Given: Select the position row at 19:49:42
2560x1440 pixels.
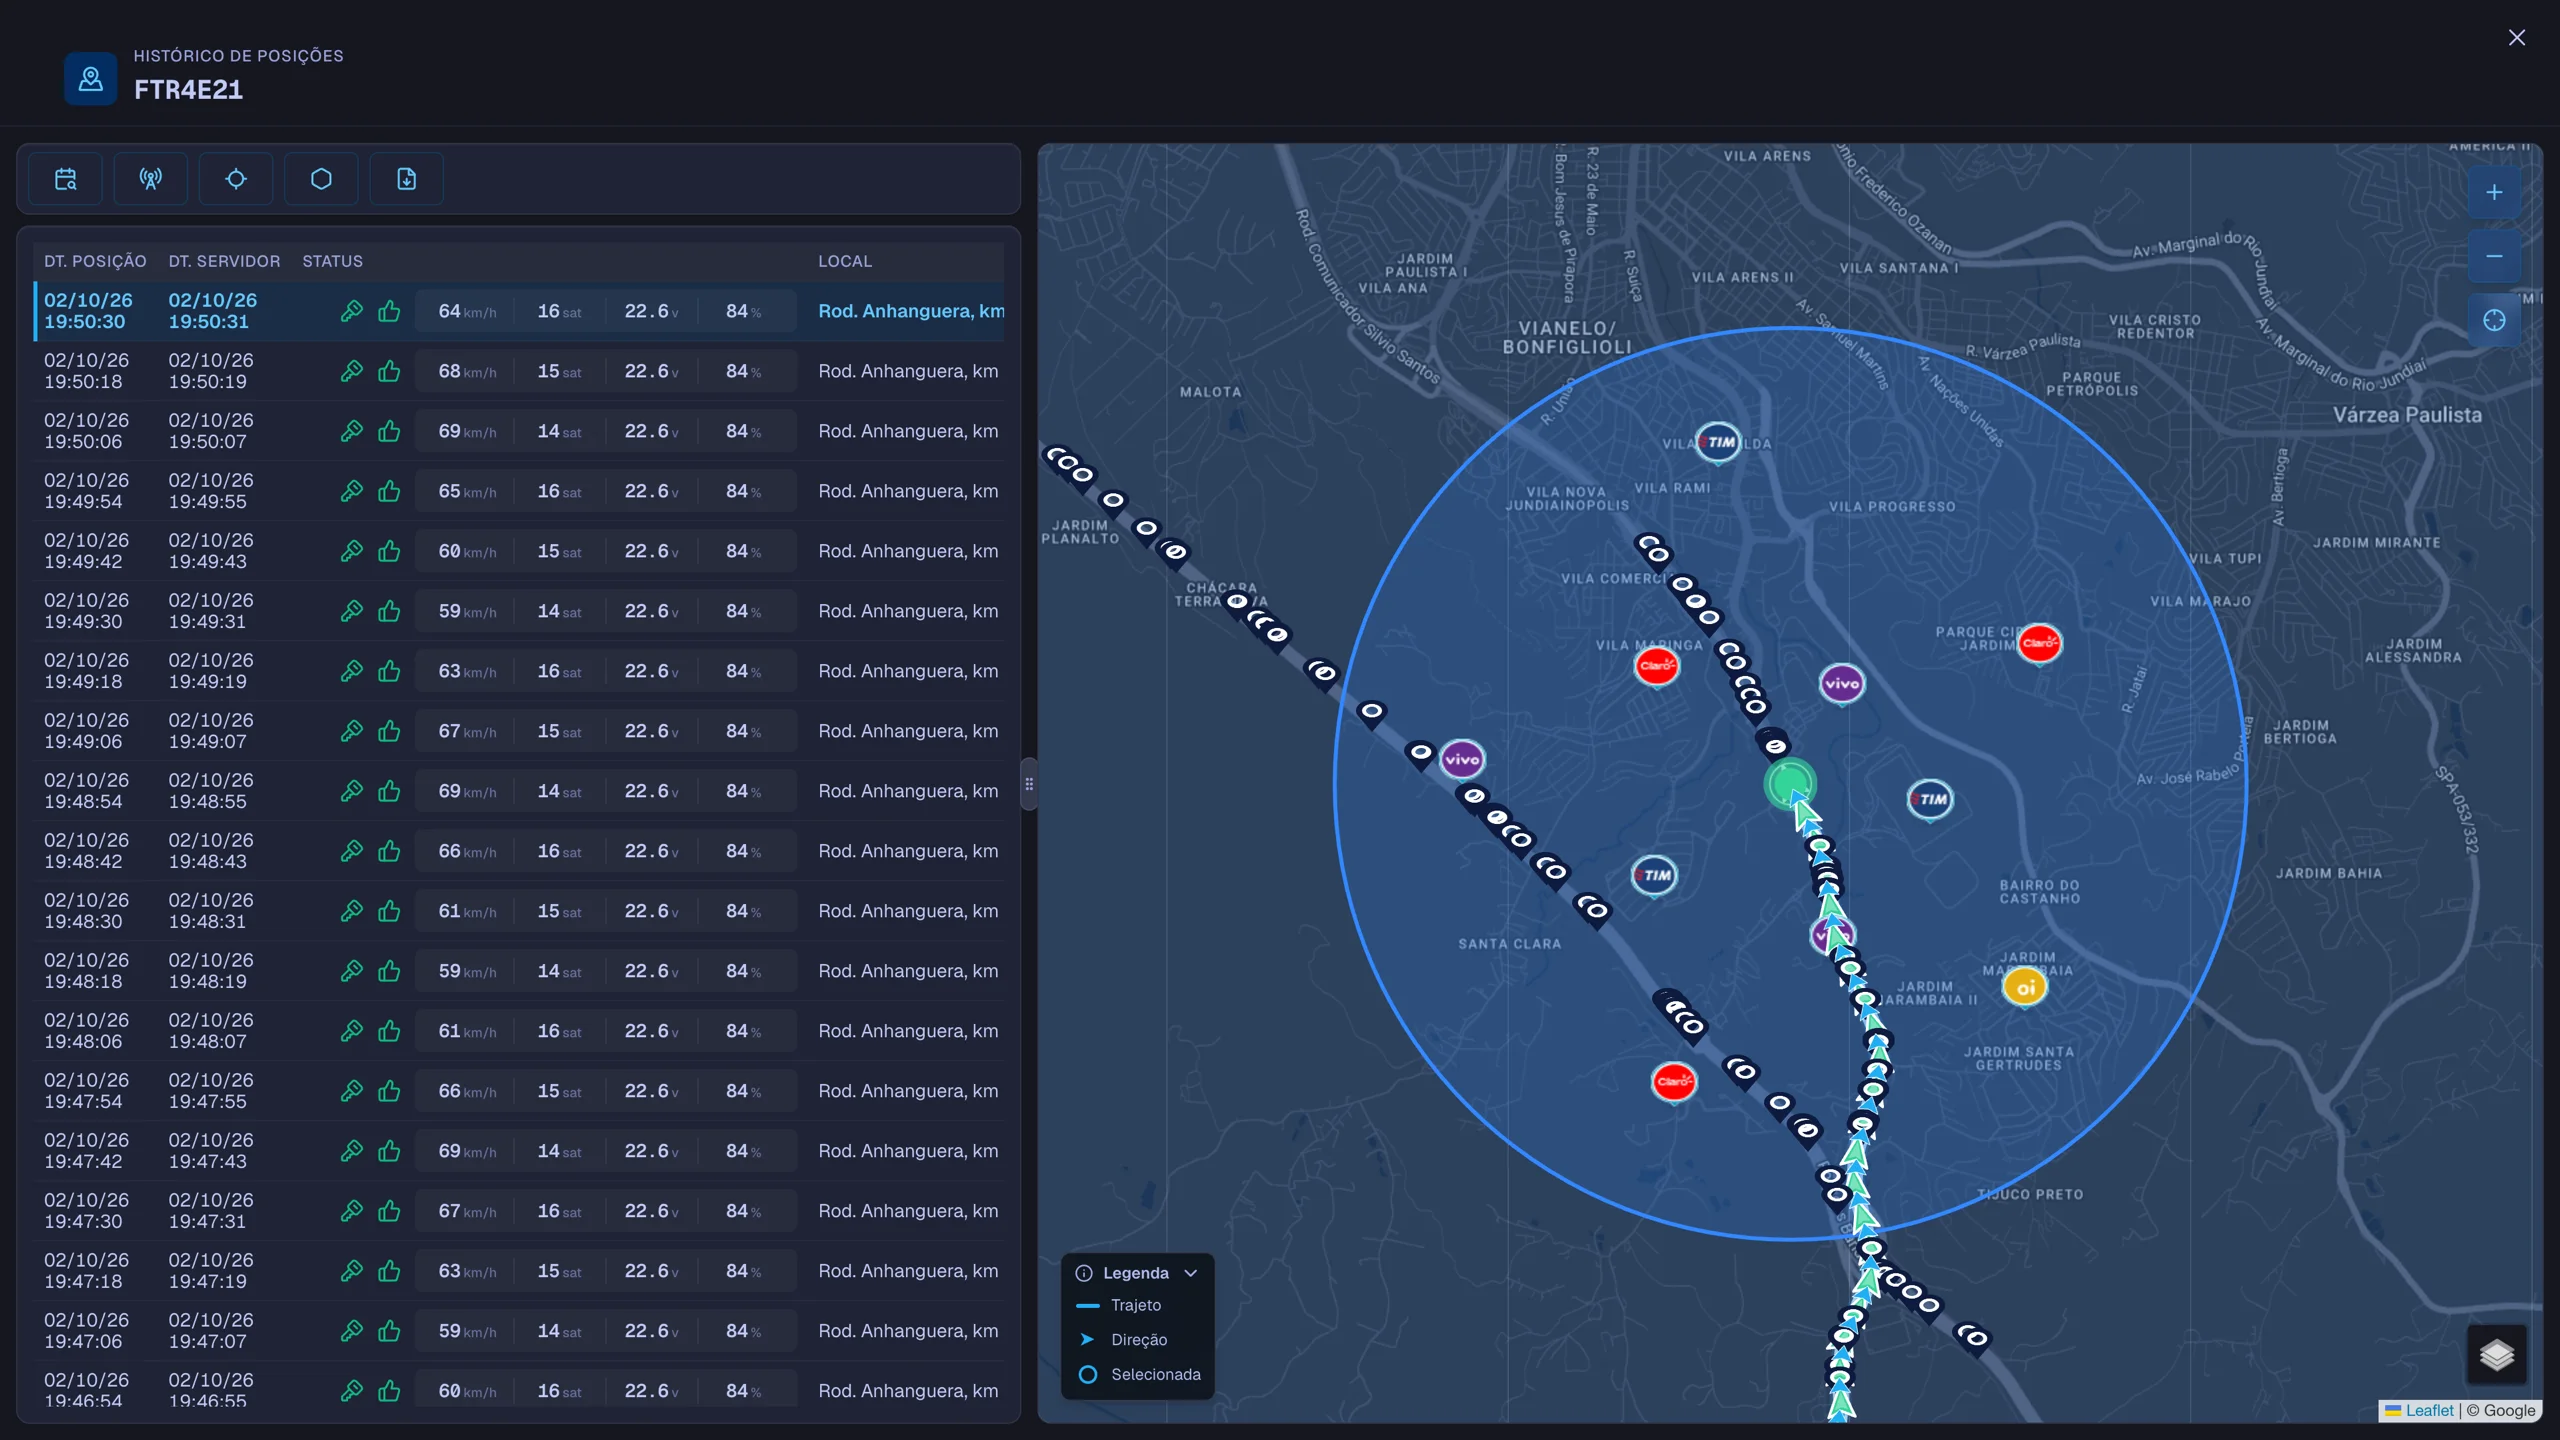Looking at the screenshot, I should click(x=519, y=551).
